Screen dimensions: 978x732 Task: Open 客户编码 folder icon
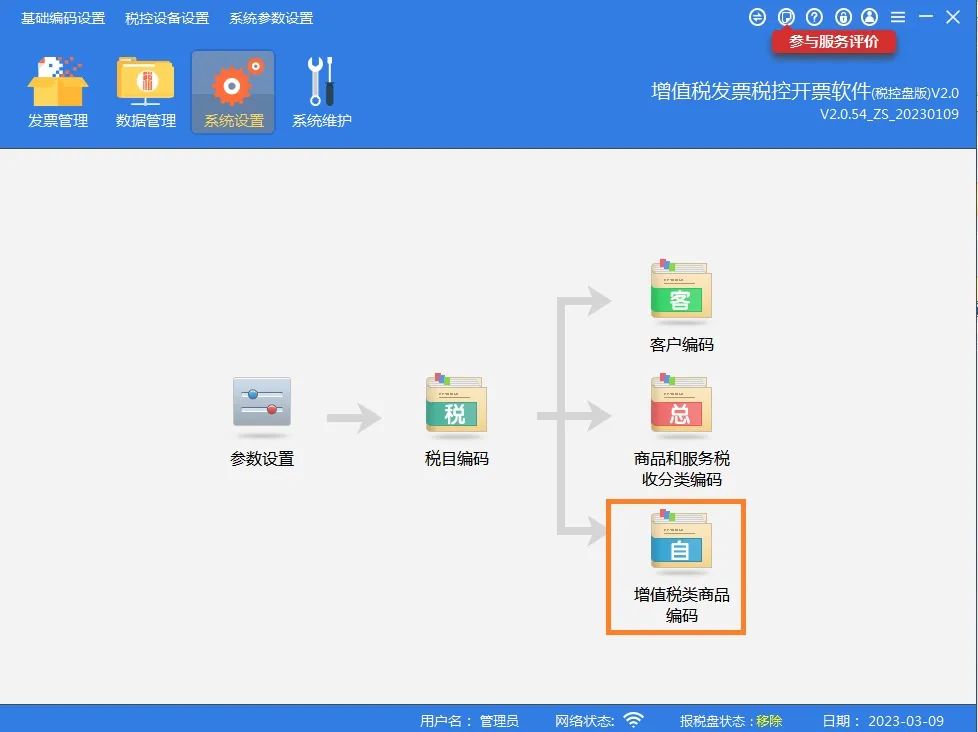(x=681, y=289)
